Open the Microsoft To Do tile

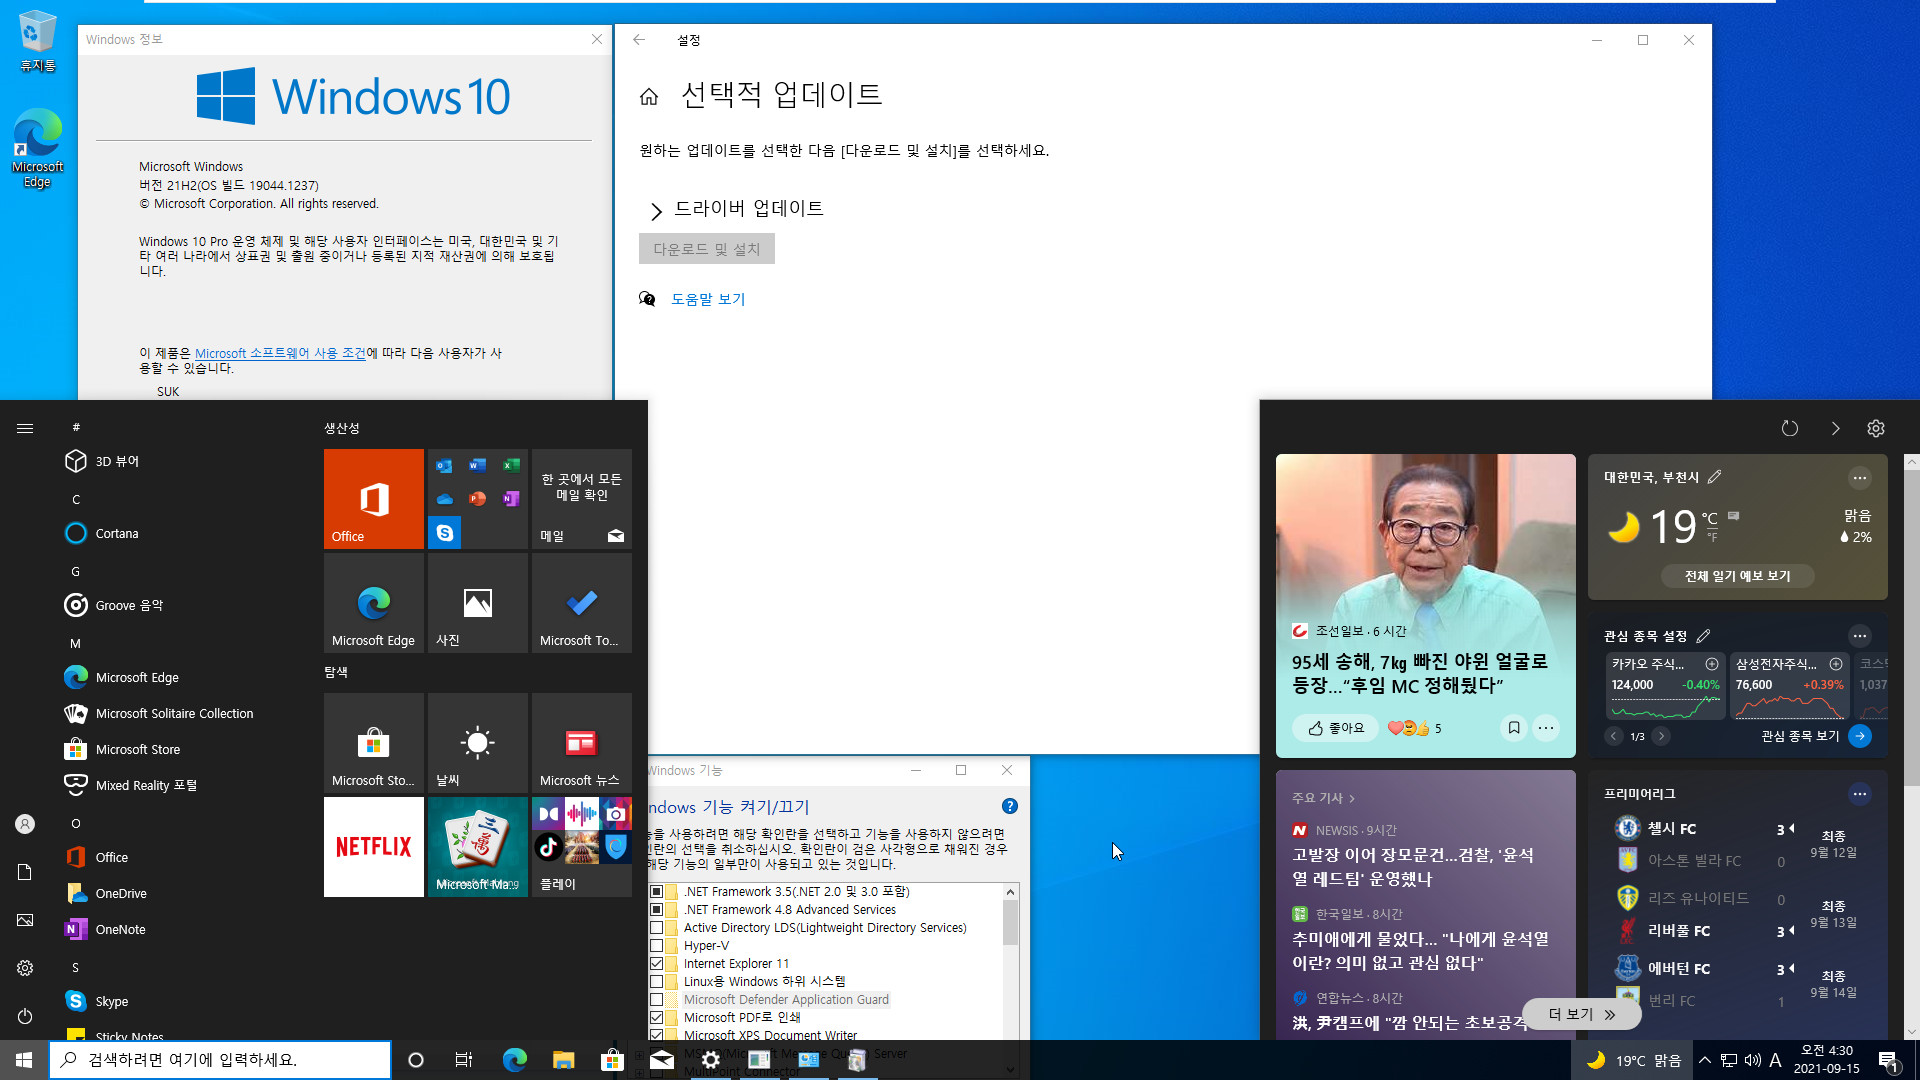pos(582,603)
